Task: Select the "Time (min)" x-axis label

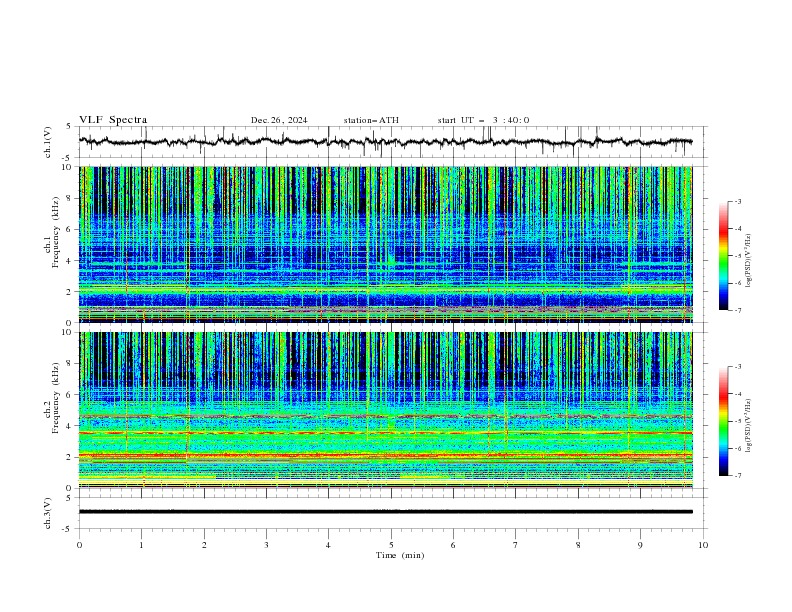Action: click(400, 555)
